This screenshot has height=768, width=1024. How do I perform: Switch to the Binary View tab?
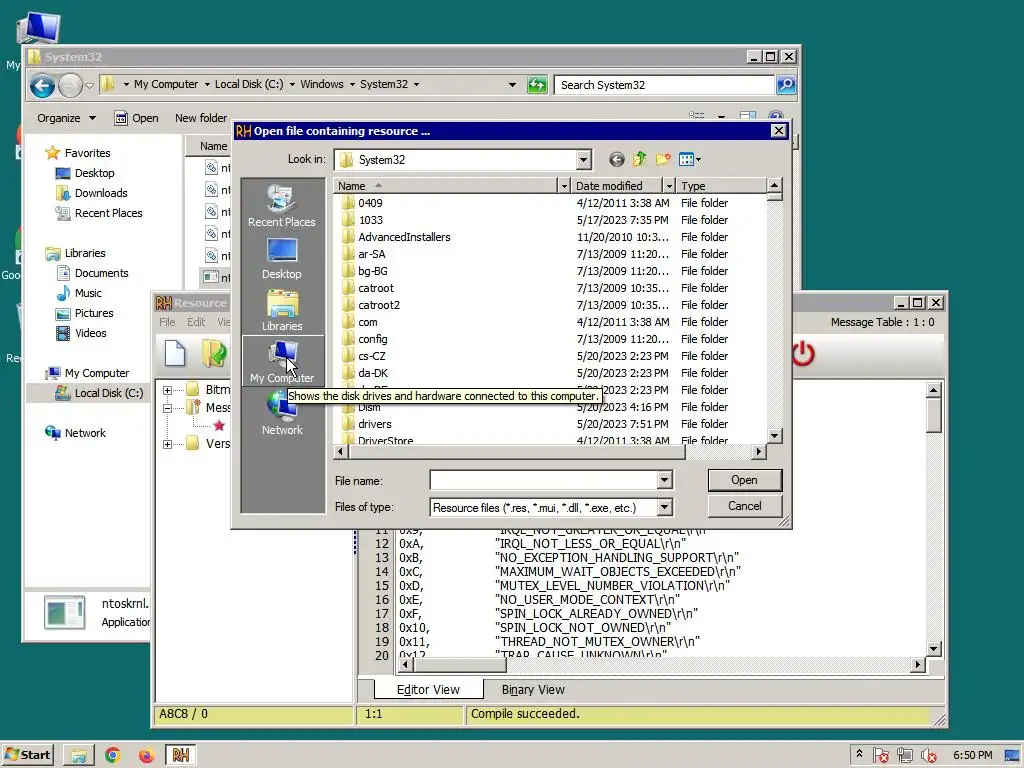[x=533, y=690]
